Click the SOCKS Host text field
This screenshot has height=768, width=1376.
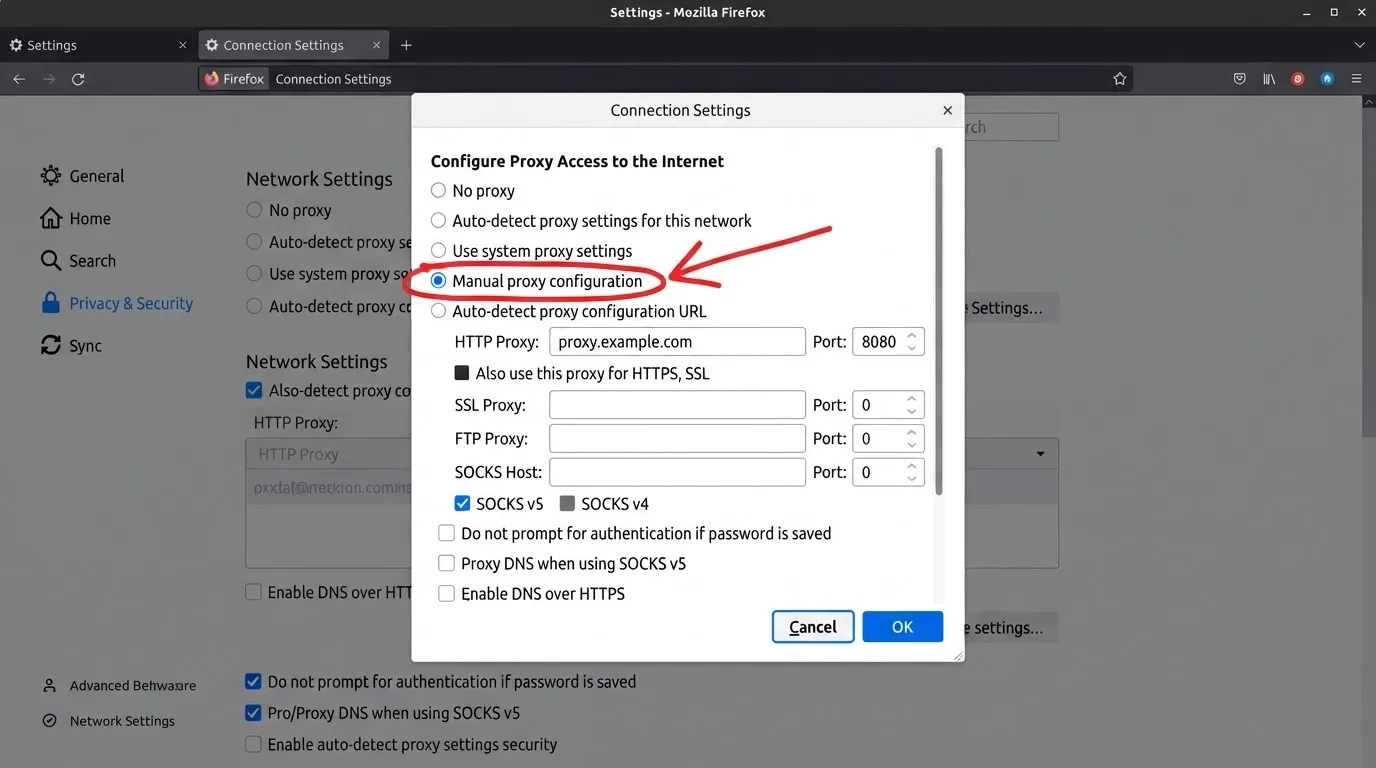pos(677,472)
